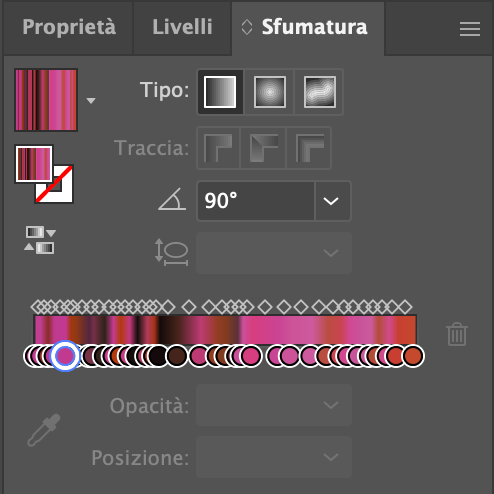Viewport: 494px width, 494px height.
Task: Select the radial gradient type
Action: tap(270, 92)
